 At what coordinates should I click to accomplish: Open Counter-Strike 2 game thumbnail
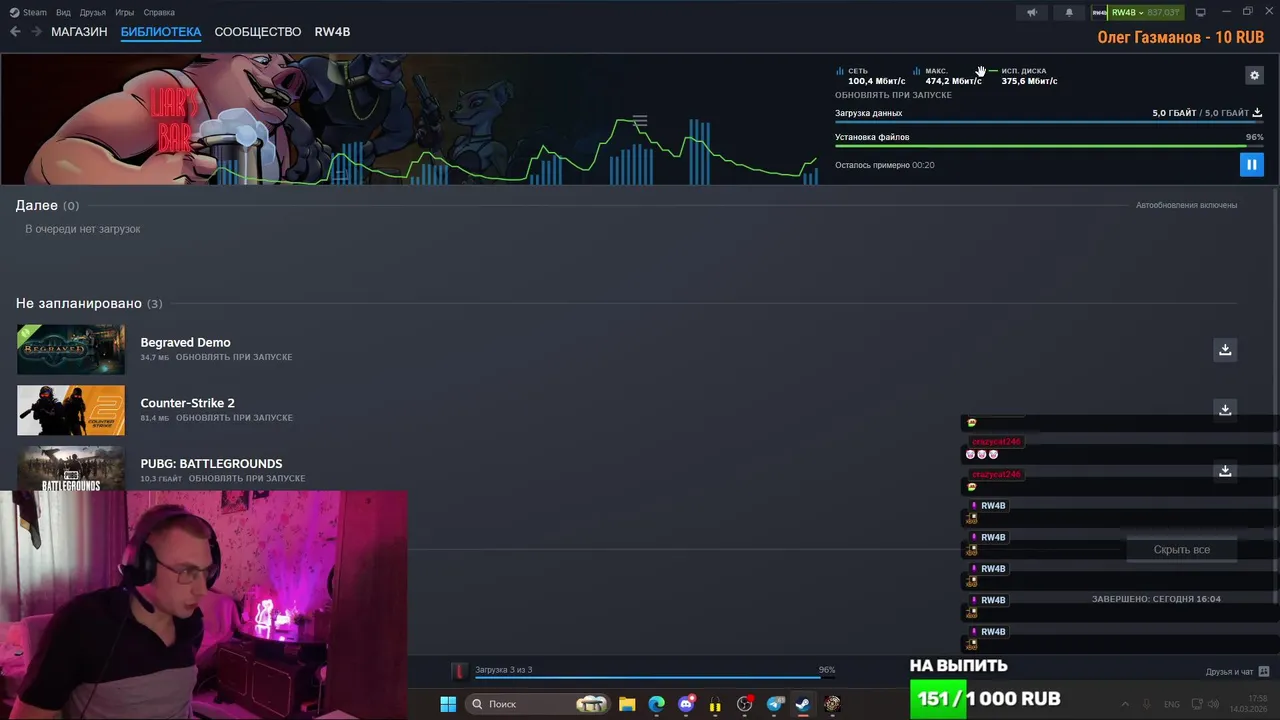point(71,410)
